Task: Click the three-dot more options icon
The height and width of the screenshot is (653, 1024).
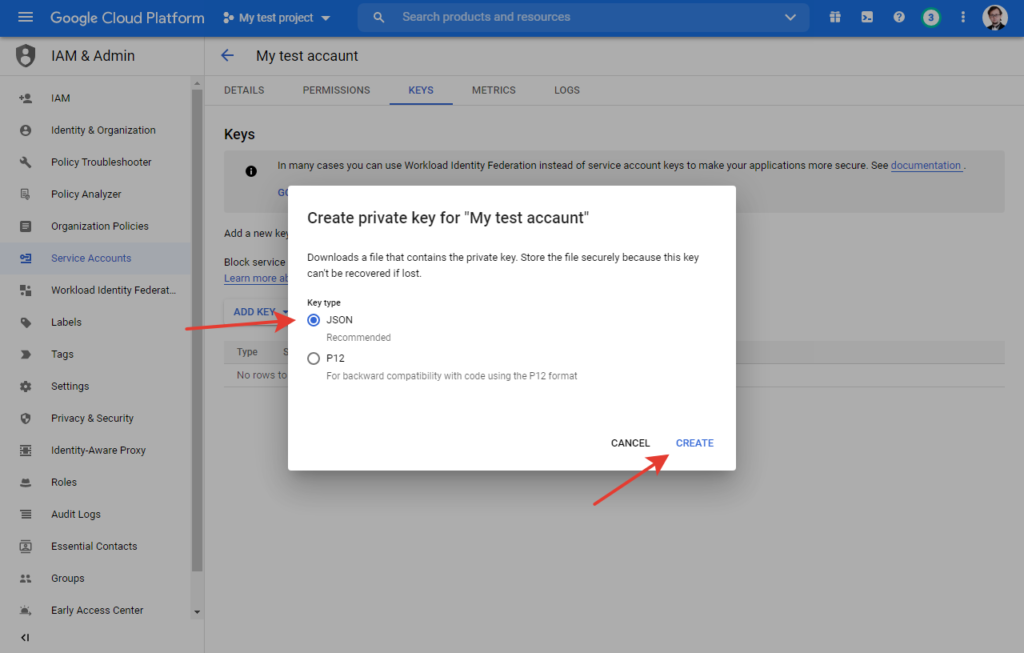Action: [963, 18]
